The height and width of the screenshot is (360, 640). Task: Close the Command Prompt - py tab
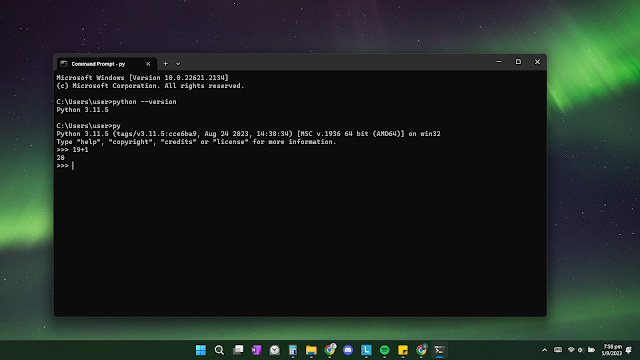(x=148, y=64)
